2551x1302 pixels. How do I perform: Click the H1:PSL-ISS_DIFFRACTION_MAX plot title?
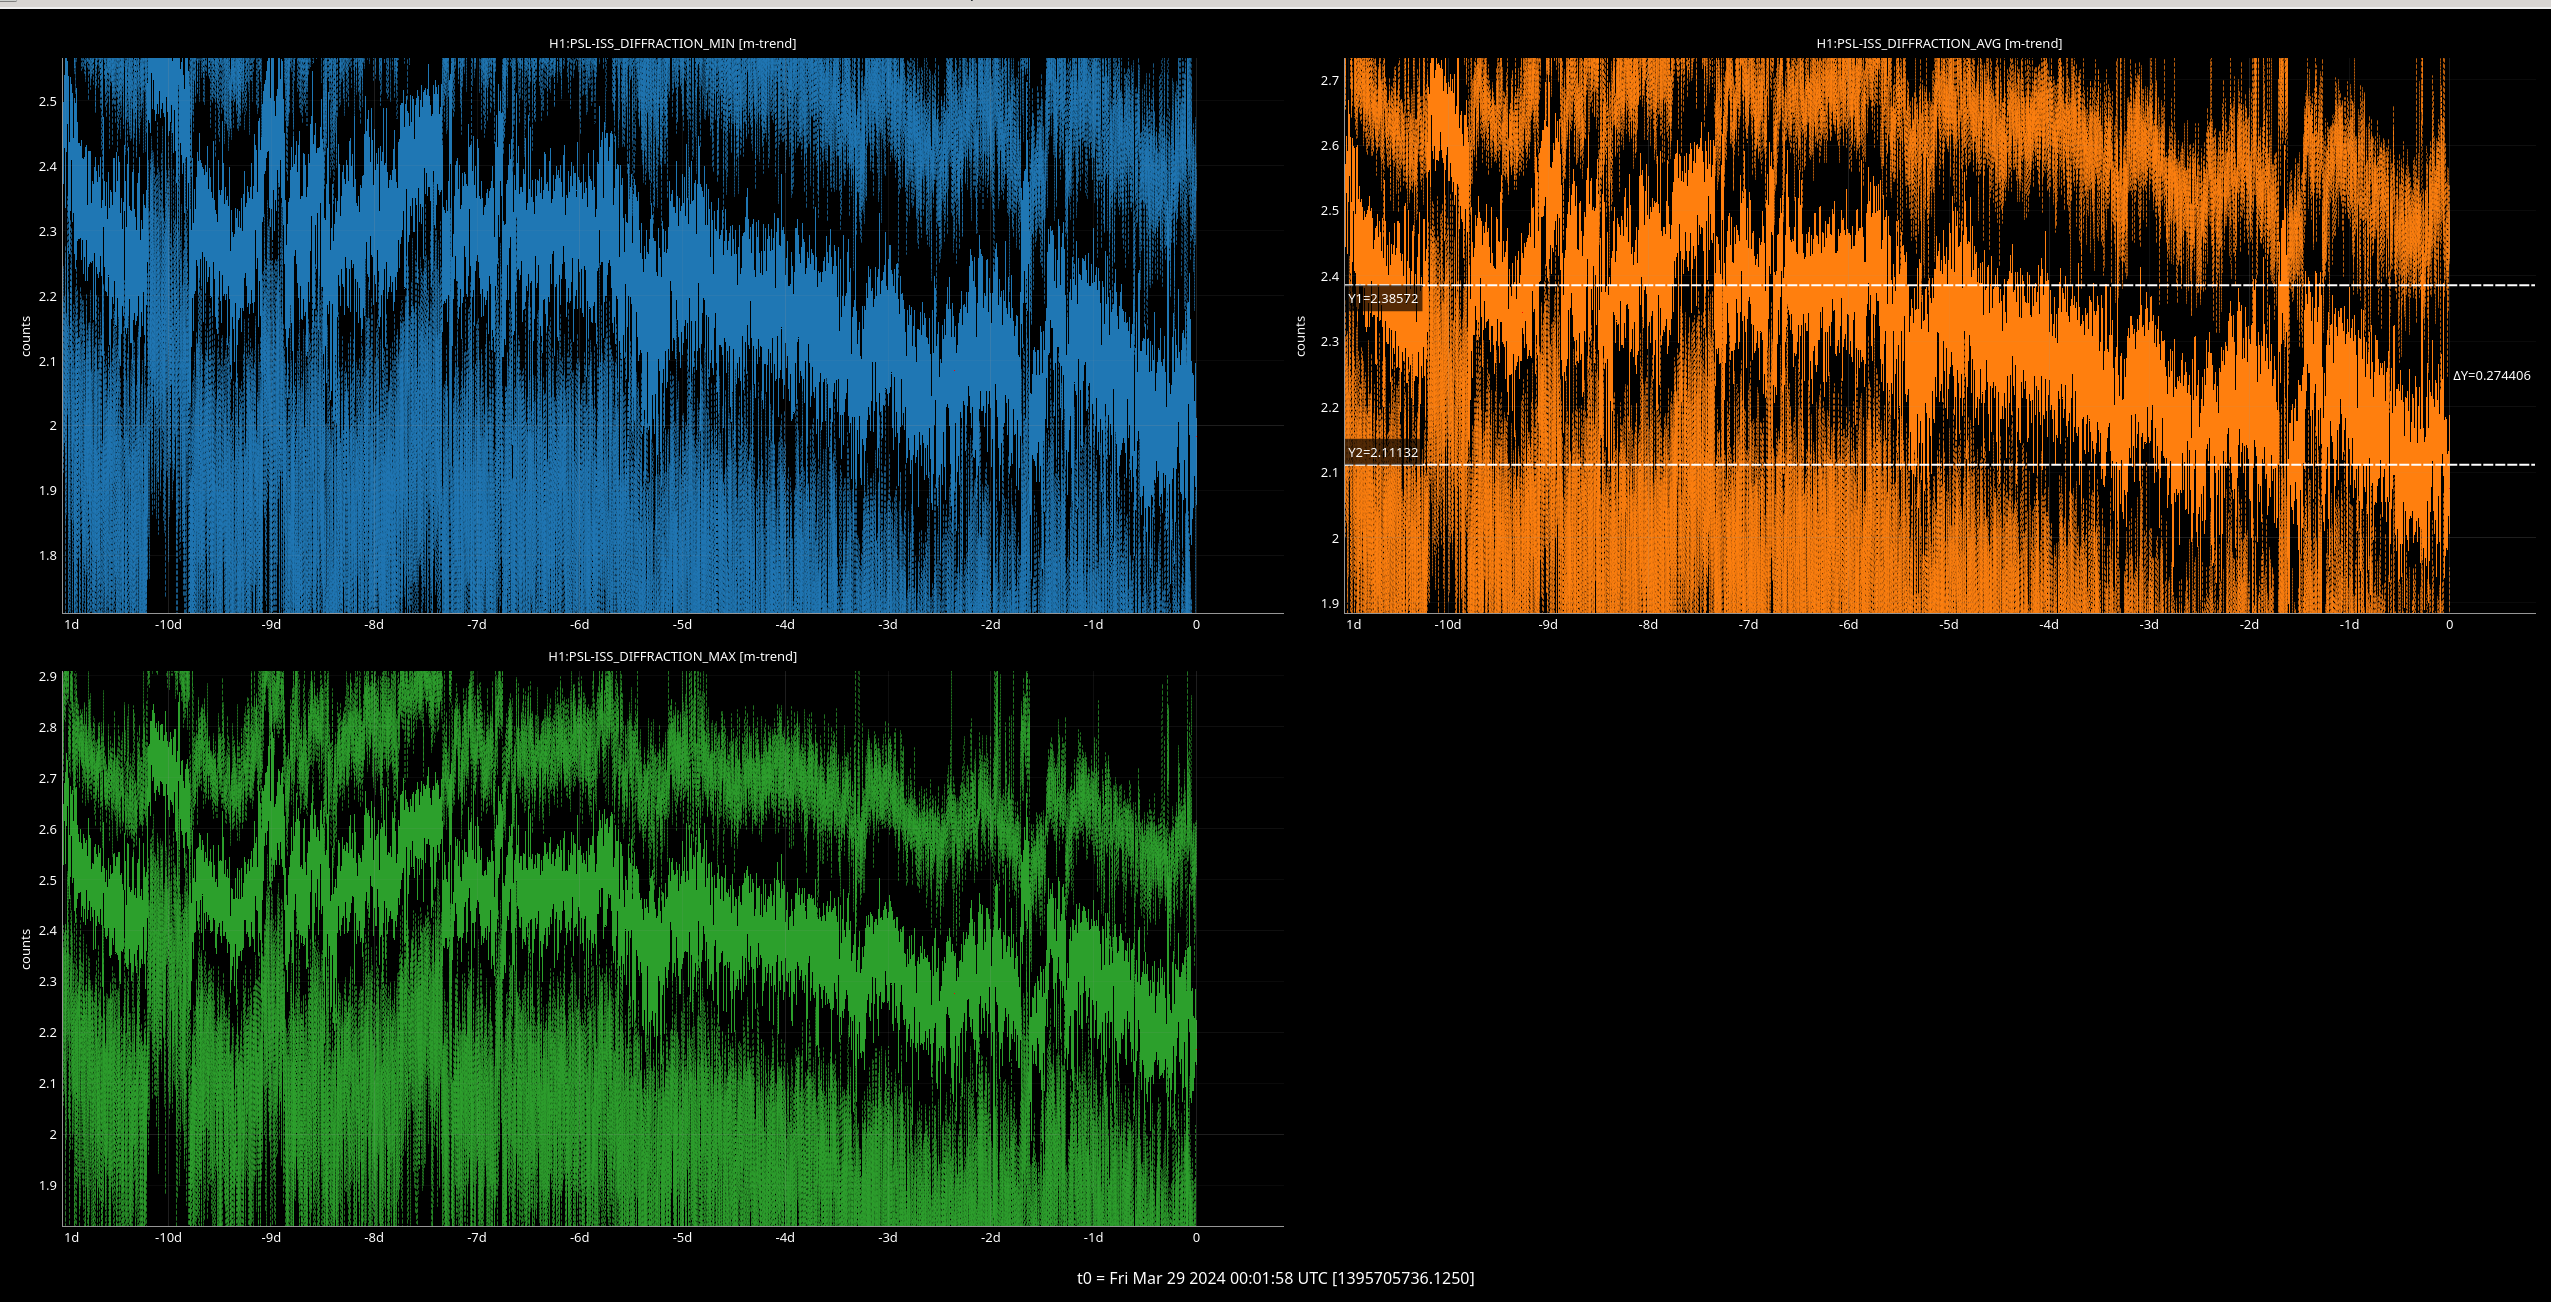[672, 656]
